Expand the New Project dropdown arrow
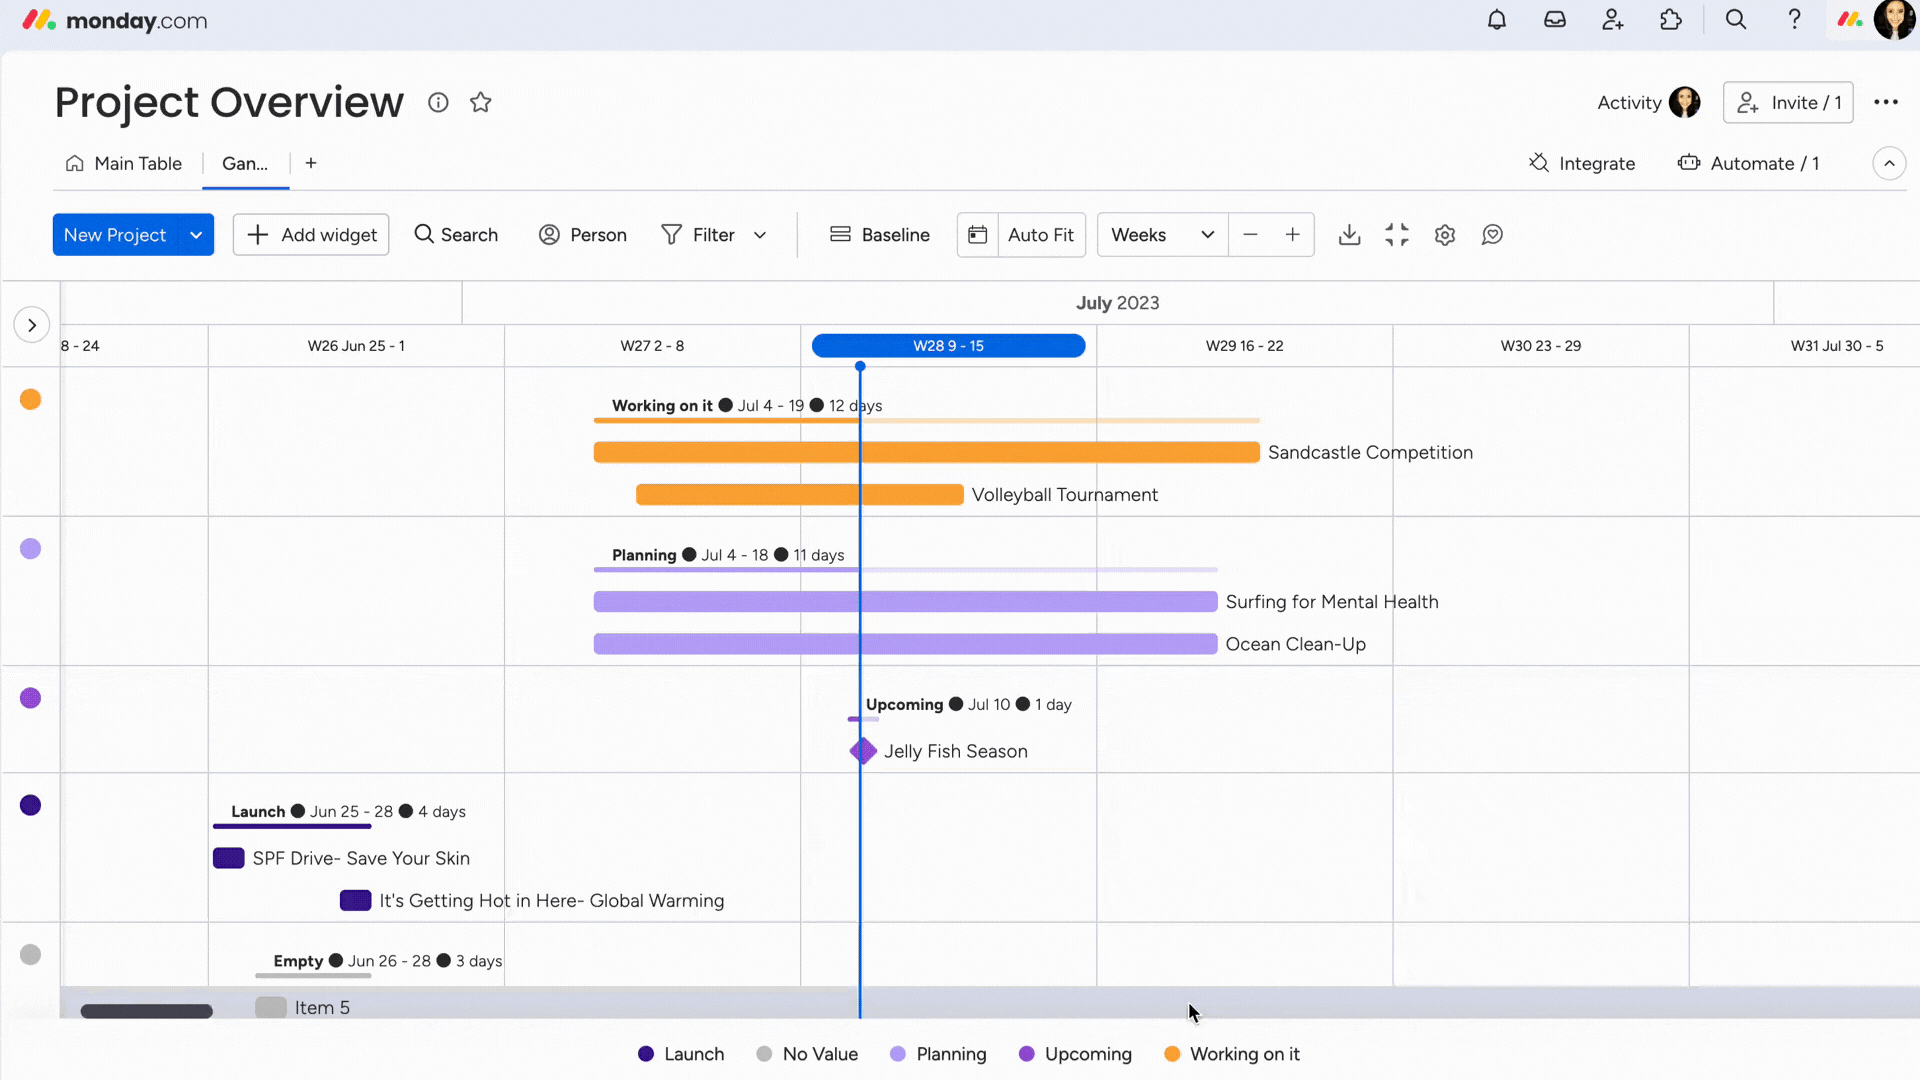 (x=196, y=235)
